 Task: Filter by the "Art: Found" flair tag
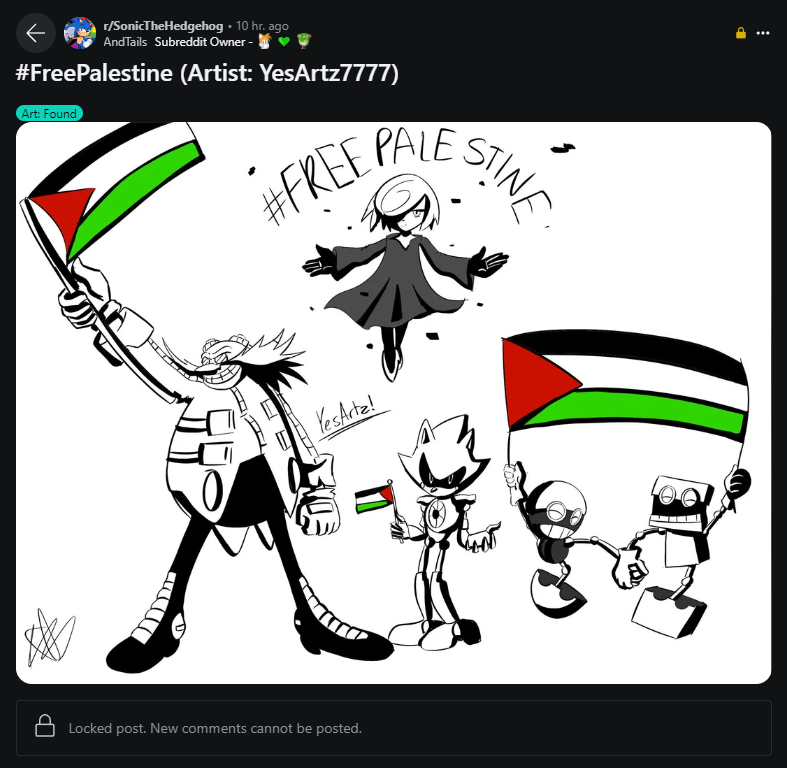(x=49, y=113)
